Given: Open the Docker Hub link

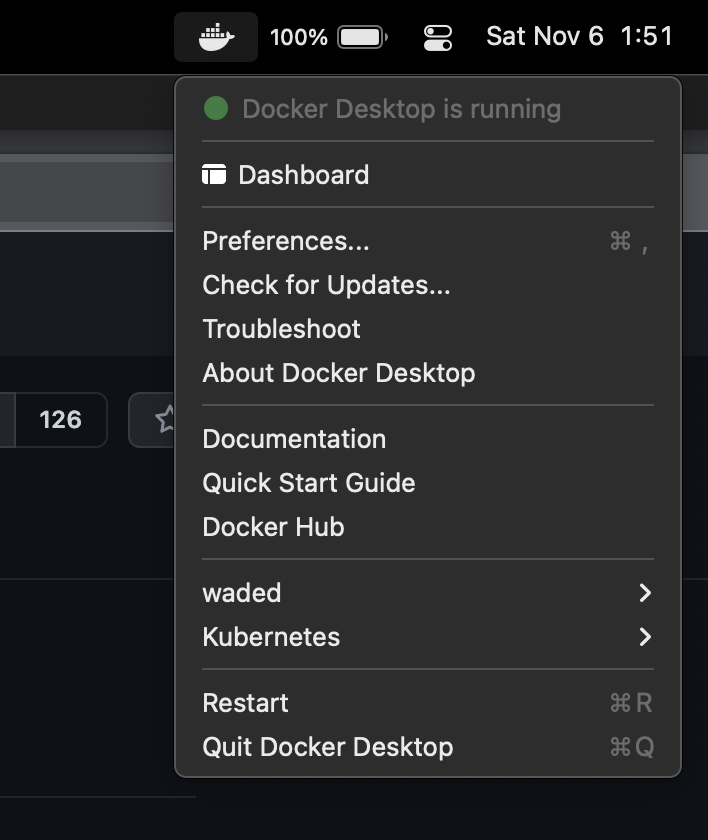Looking at the screenshot, I should pyautogui.click(x=272, y=526).
